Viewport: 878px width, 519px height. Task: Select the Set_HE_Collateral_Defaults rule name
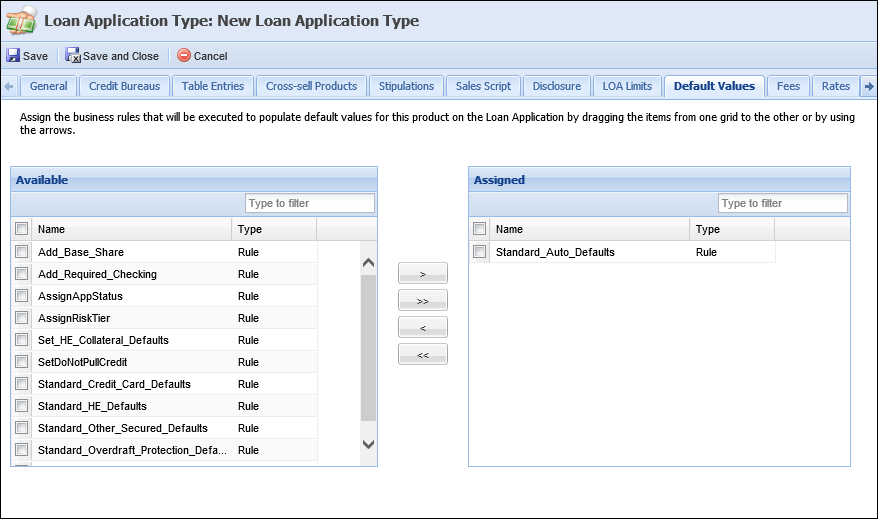(x=103, y=340)
